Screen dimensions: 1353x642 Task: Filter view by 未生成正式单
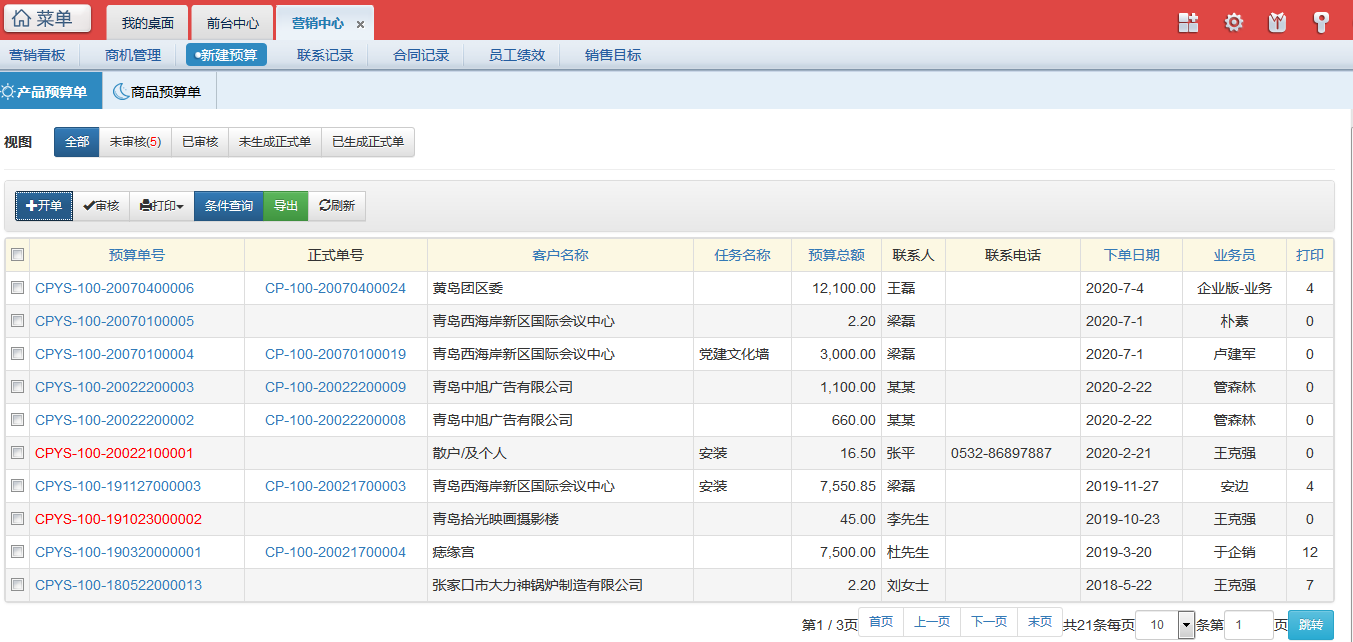click(275, 142)
